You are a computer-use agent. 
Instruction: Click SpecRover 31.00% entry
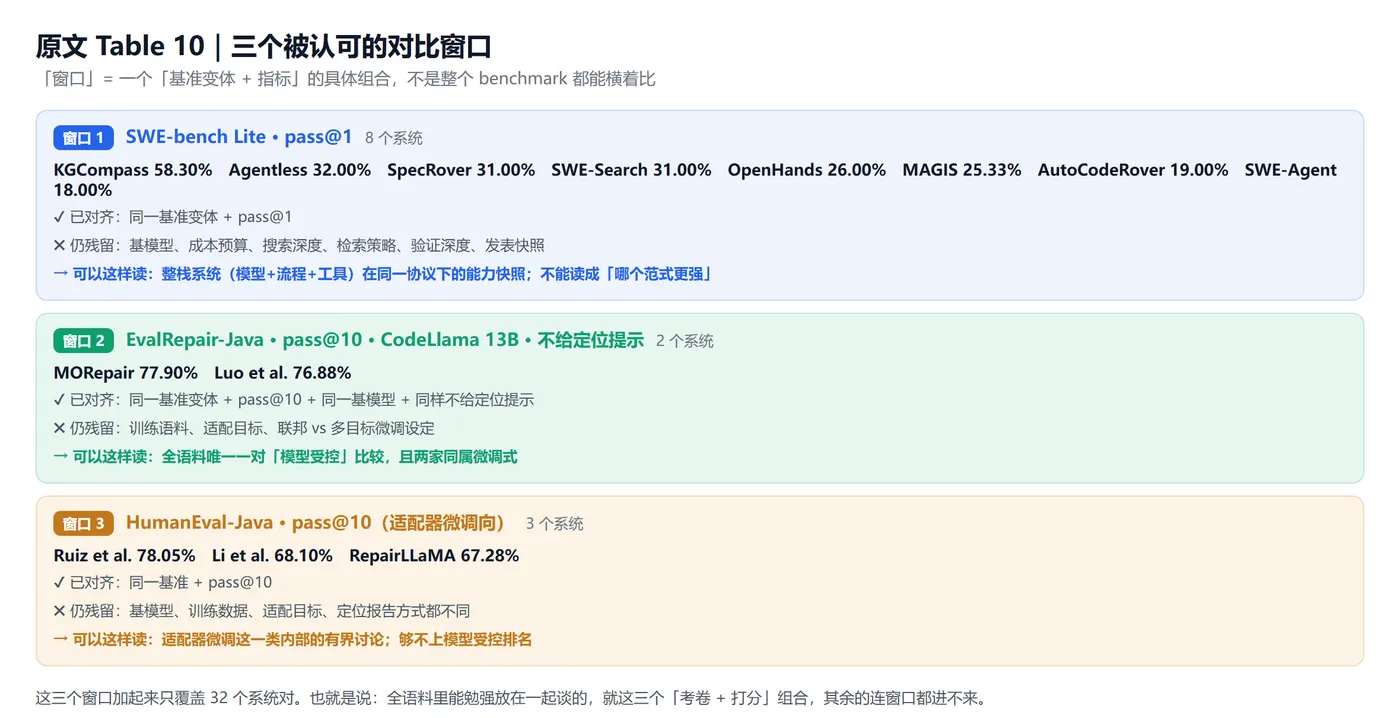click(x=462, y=170)
